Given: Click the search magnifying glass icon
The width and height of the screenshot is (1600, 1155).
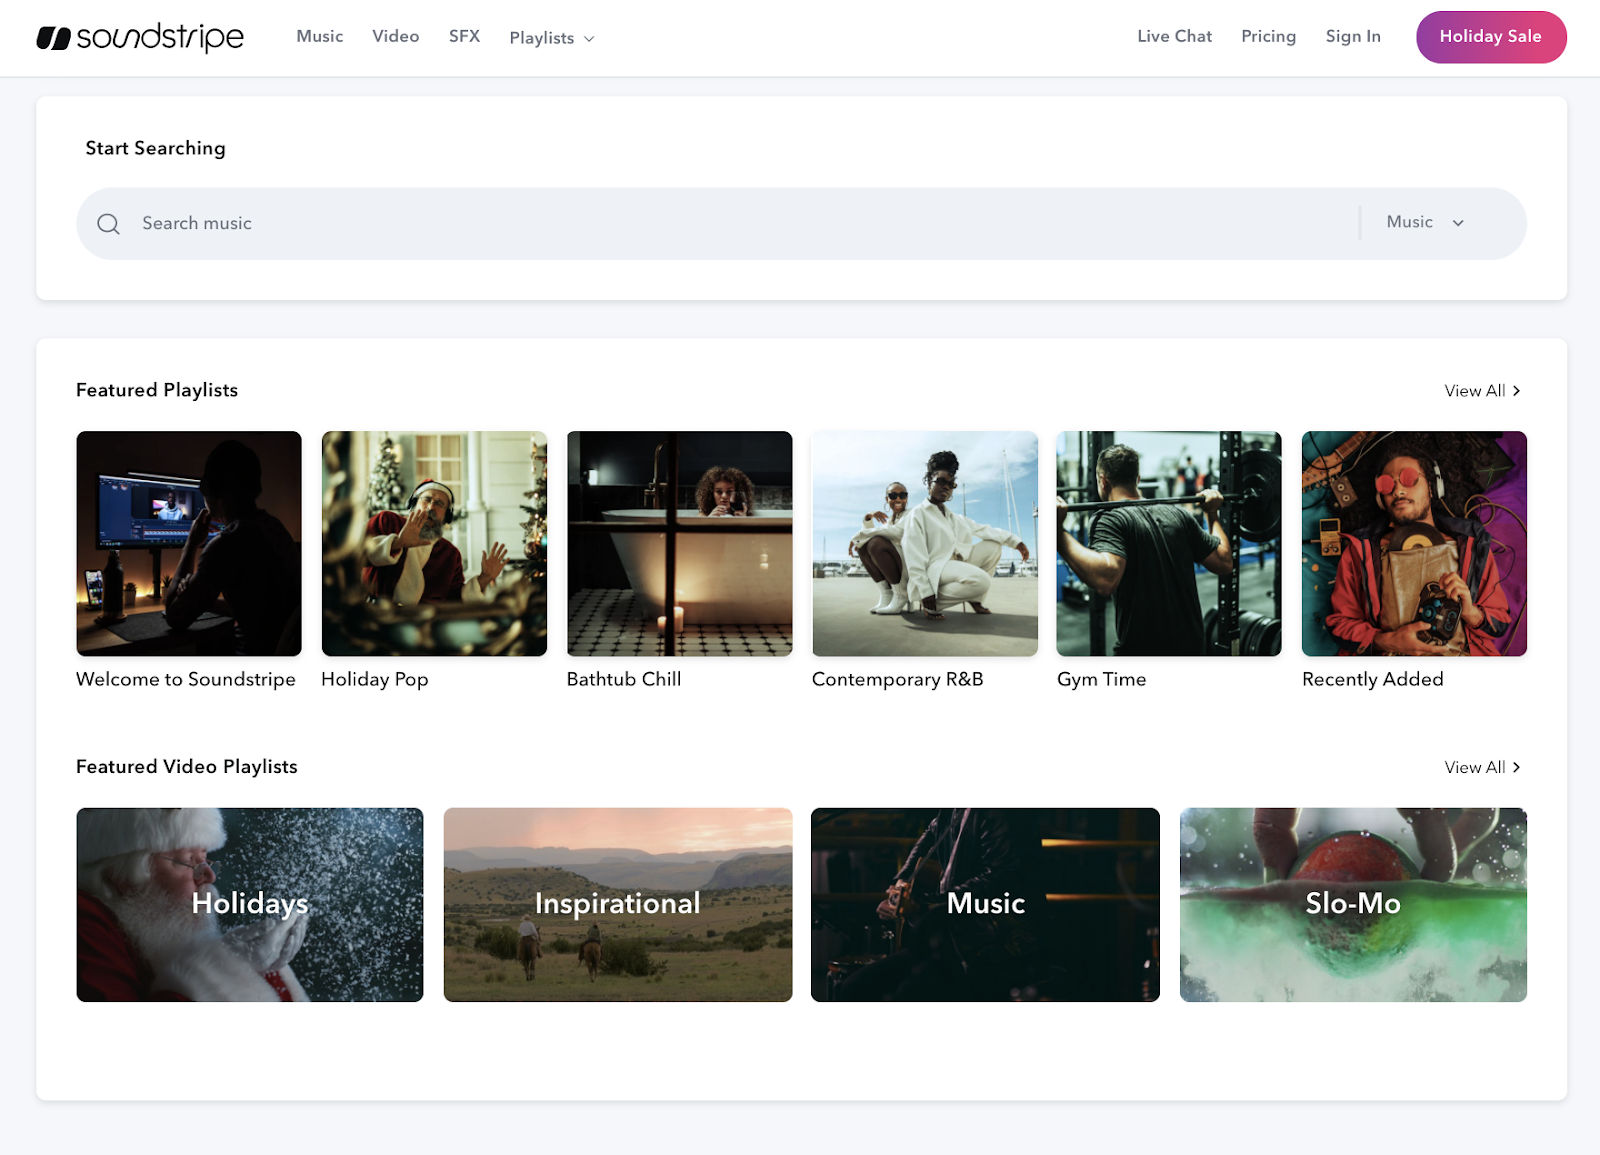Looking at the screenshot, I should [109, 223].
